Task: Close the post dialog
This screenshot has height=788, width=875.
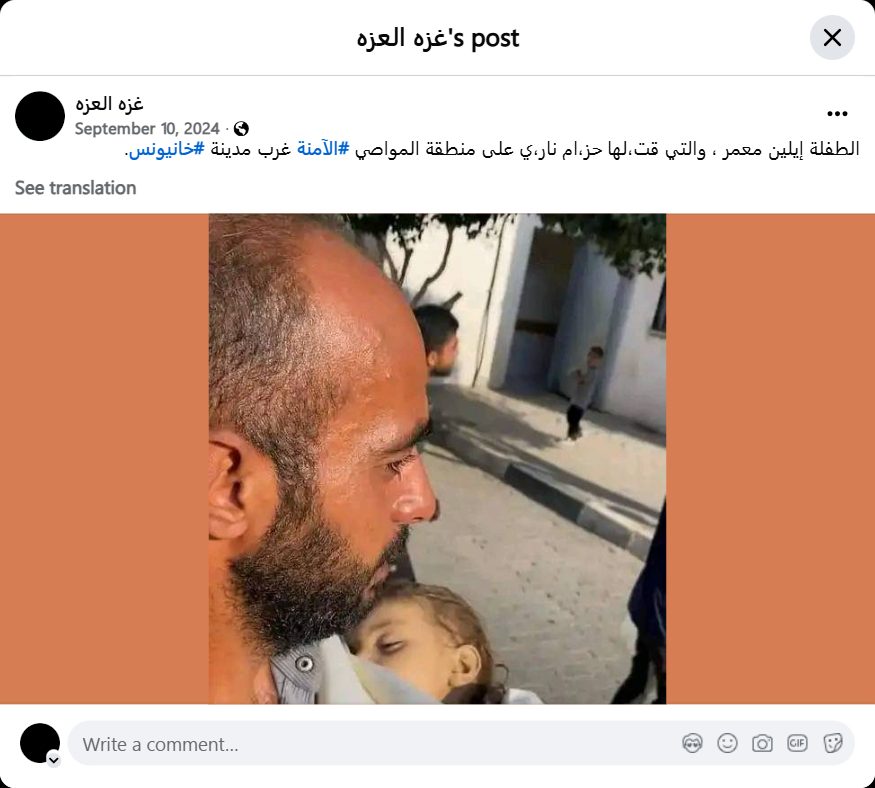Action: pos(831,38)
